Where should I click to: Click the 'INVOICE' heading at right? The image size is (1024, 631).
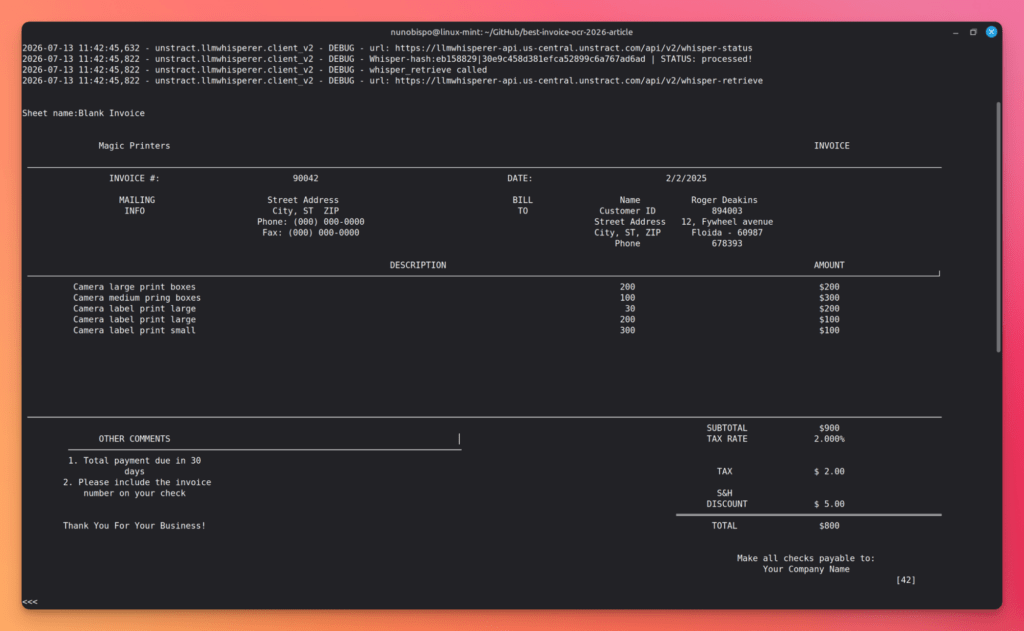831,146
